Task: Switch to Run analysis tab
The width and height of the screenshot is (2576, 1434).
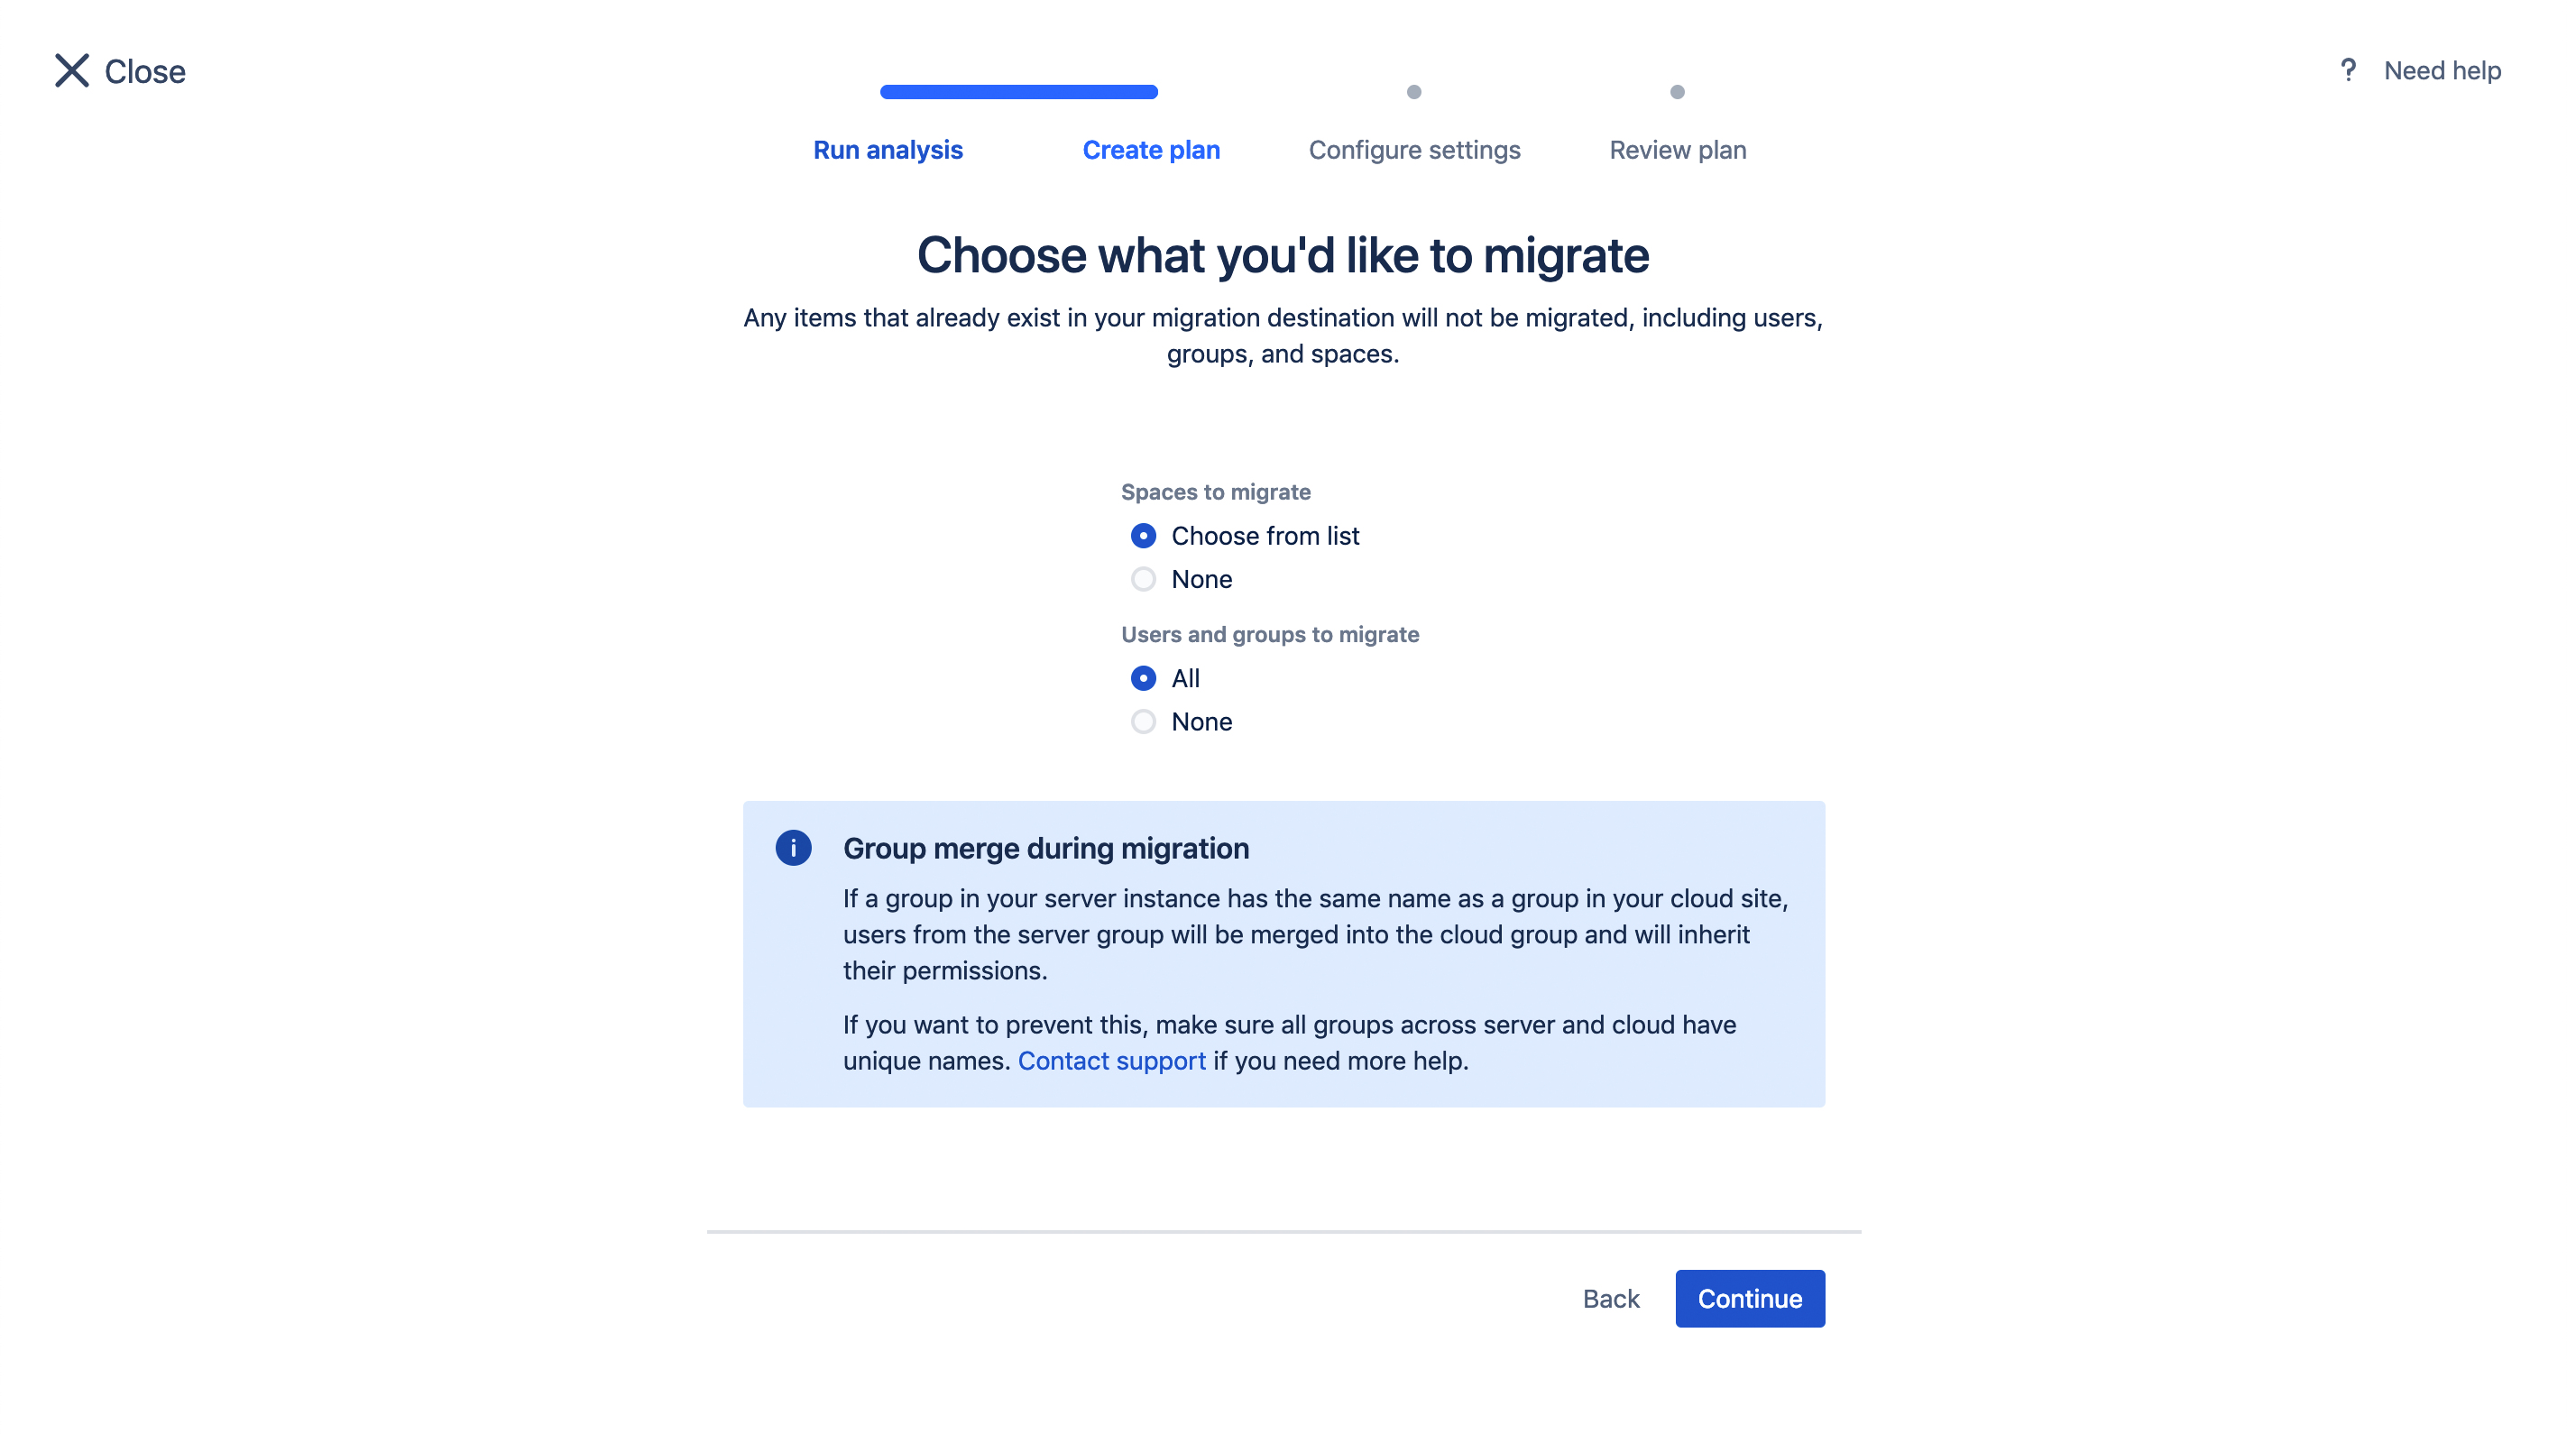Action: [x=887, y=148]
